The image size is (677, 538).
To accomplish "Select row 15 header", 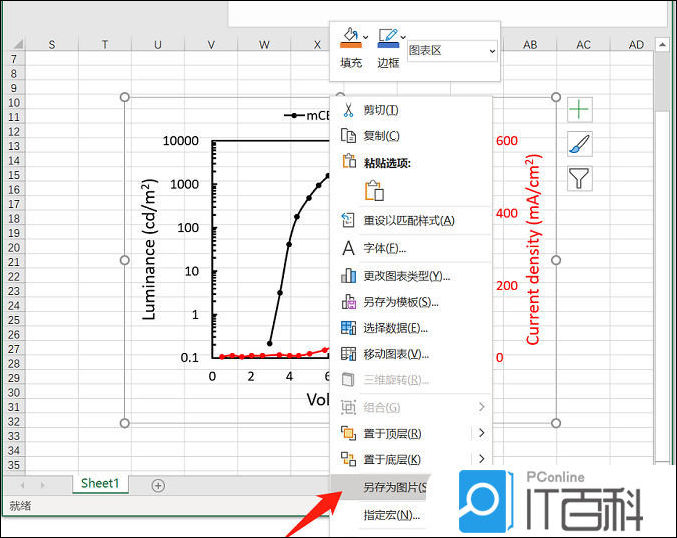I will pos(14,175).
